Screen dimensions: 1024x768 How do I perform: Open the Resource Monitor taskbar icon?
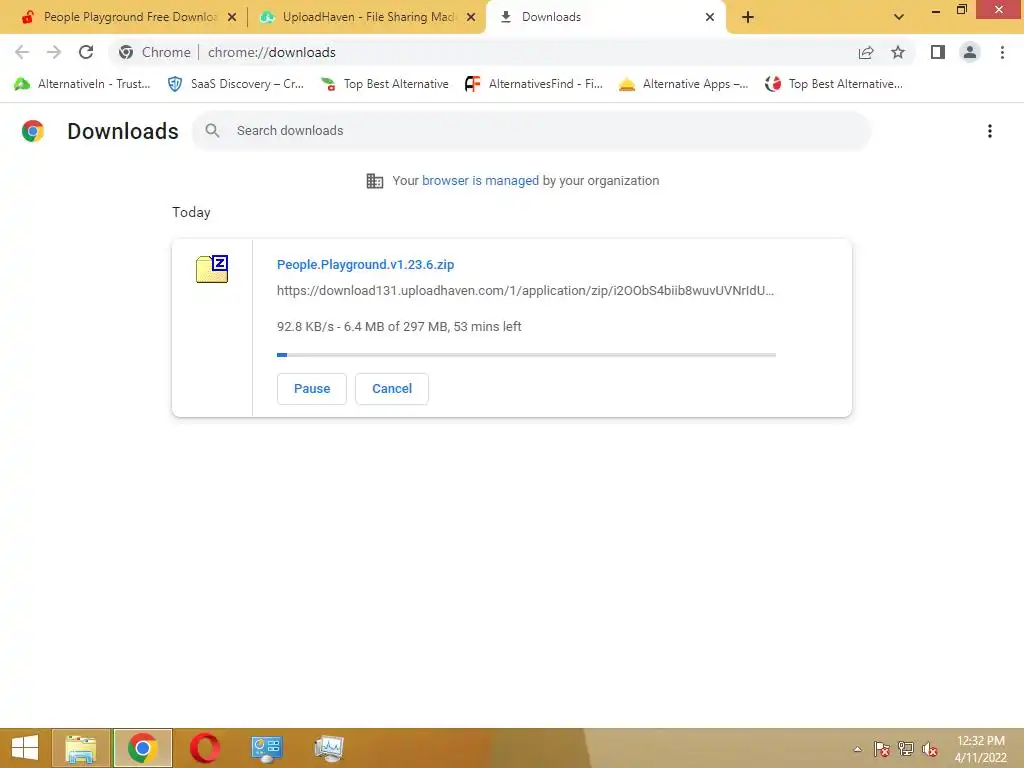[328, 748]
